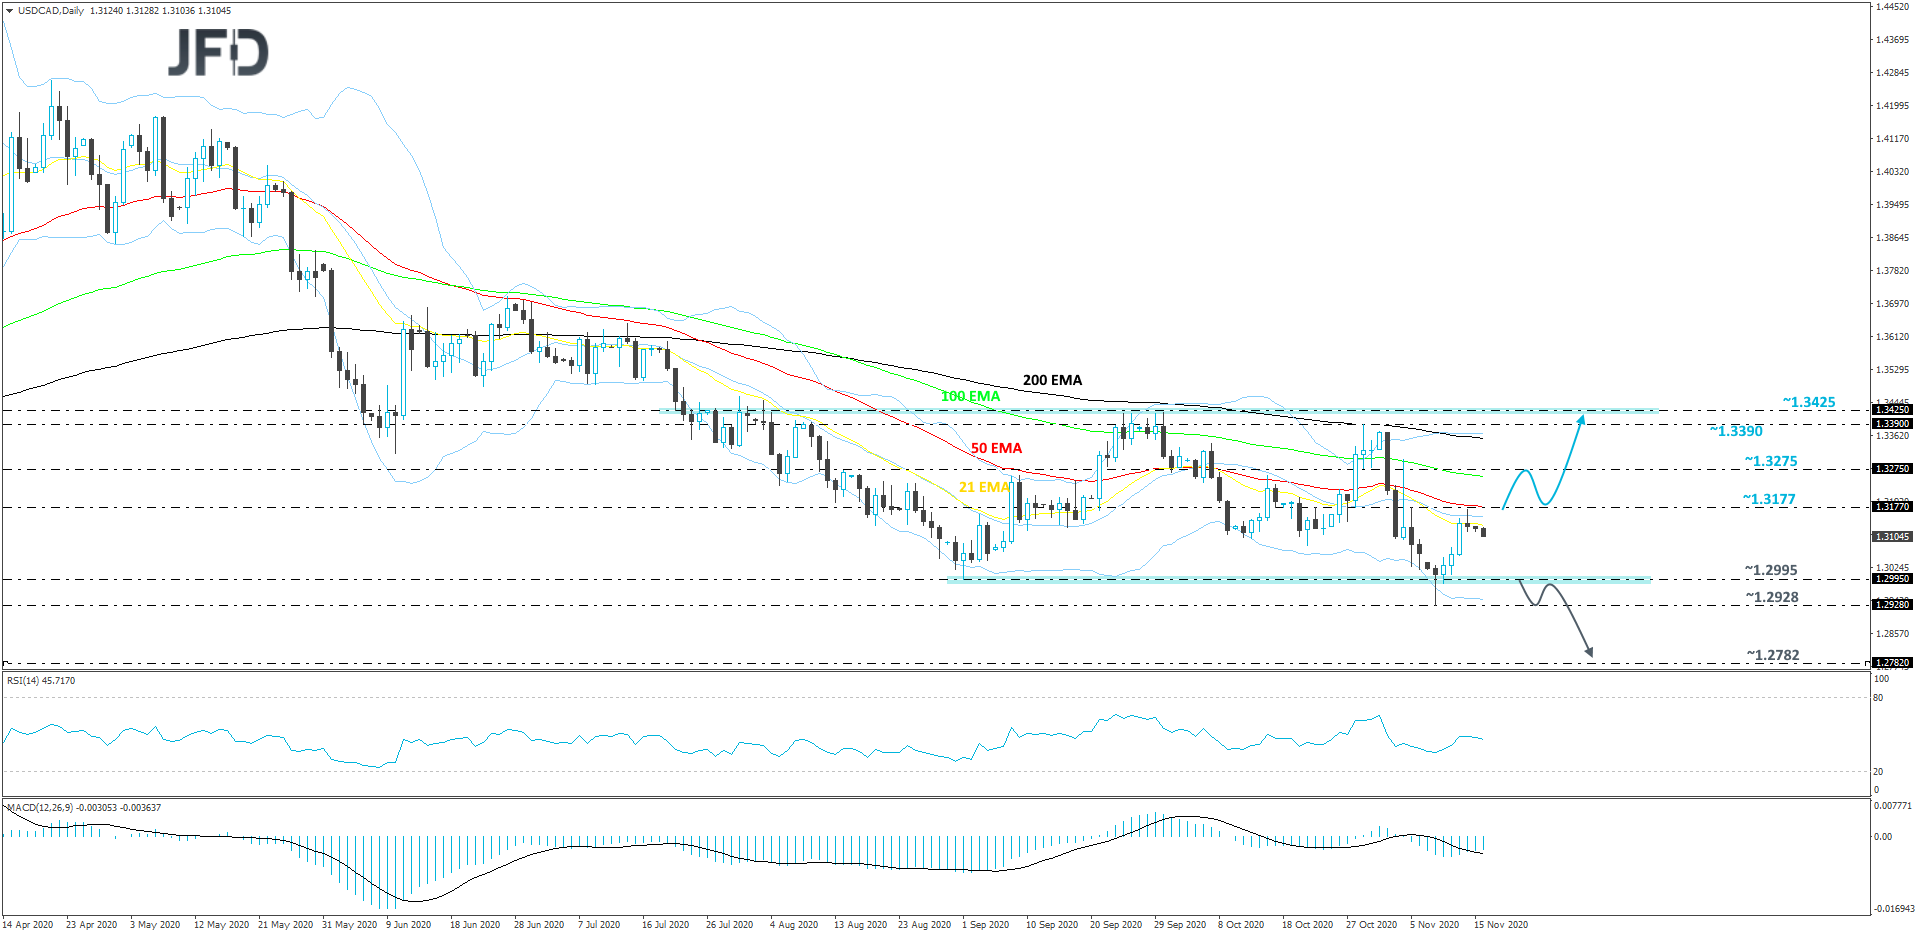
Task: Click the 14 Apr 2020 date label
Action: (28, 925)
